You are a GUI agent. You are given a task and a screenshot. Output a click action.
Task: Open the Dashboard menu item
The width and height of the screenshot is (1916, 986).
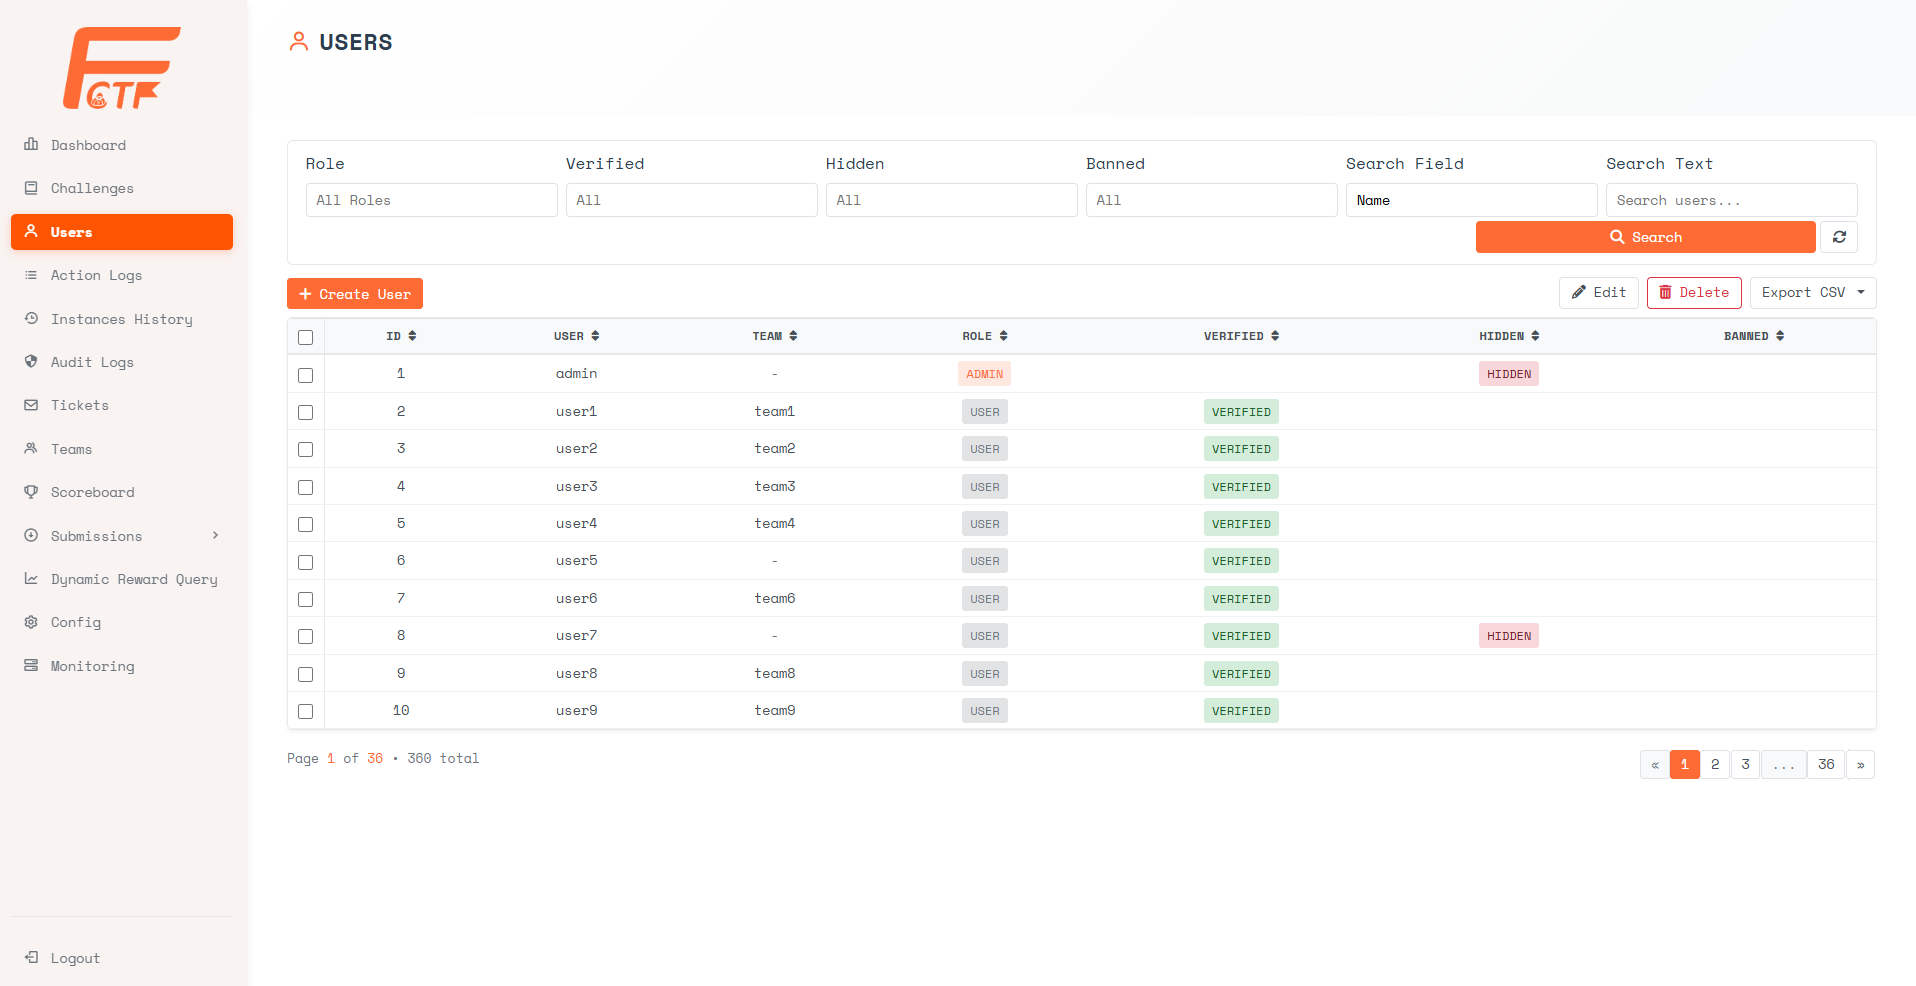(x=122, y=145)
